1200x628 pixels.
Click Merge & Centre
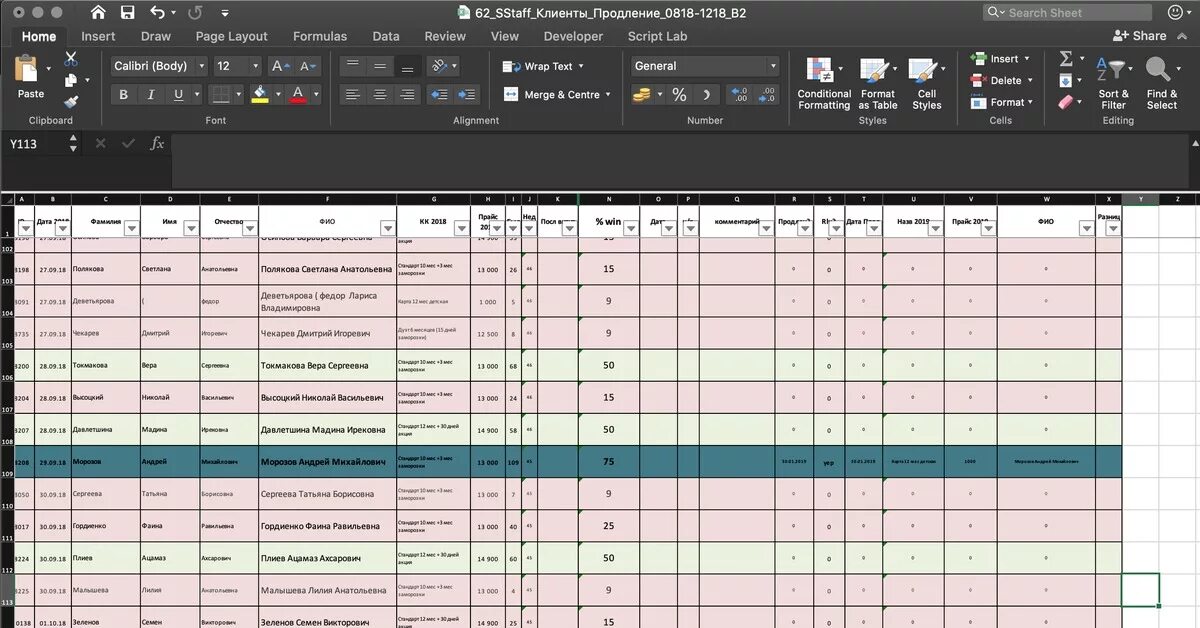click(552, 95)
